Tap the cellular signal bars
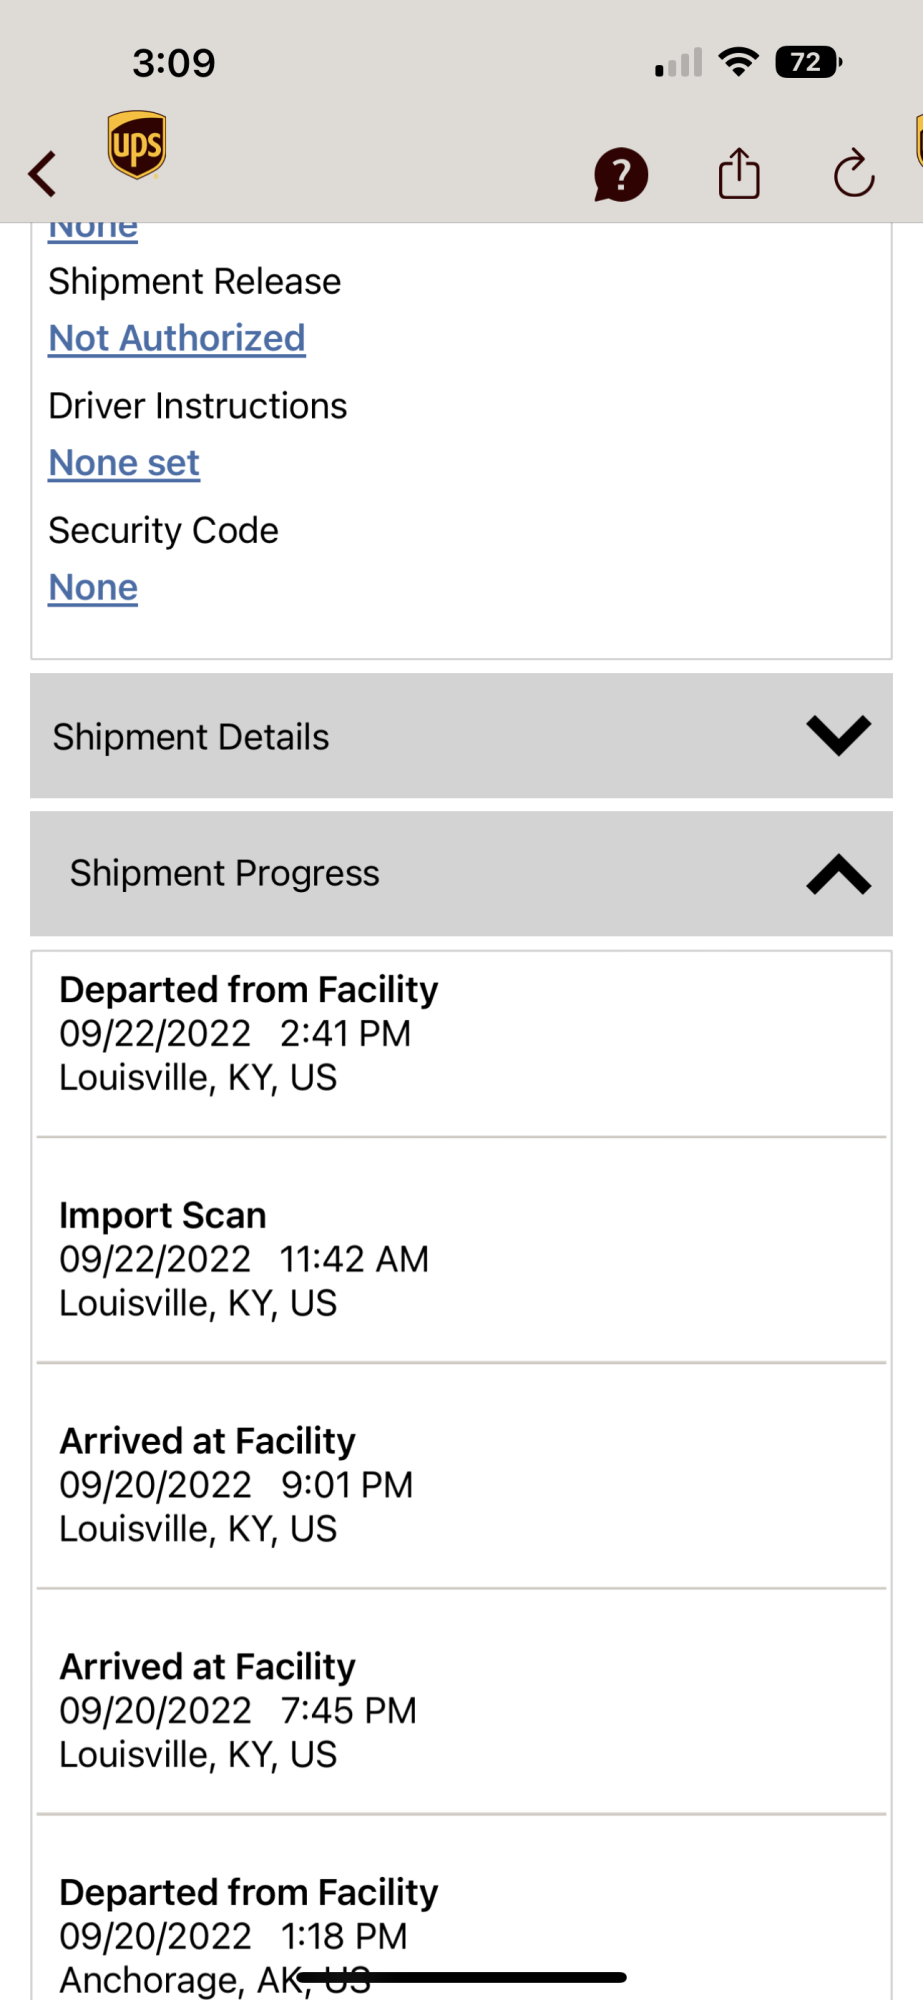 tap(678, 64)
